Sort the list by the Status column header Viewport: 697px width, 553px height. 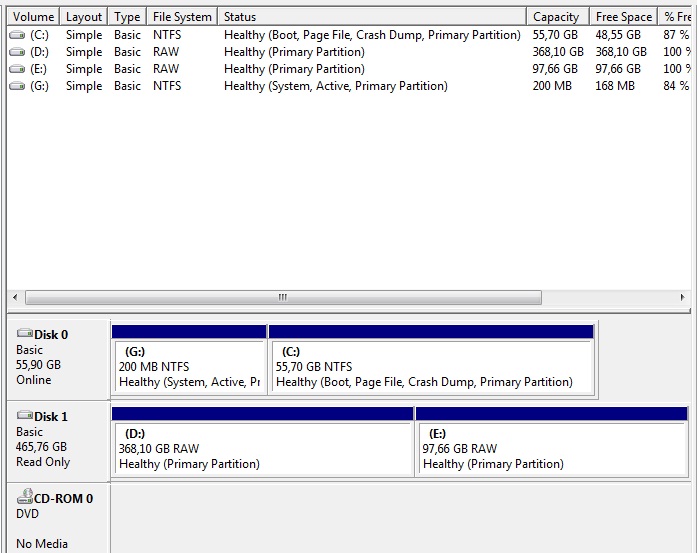click(373, 17)
